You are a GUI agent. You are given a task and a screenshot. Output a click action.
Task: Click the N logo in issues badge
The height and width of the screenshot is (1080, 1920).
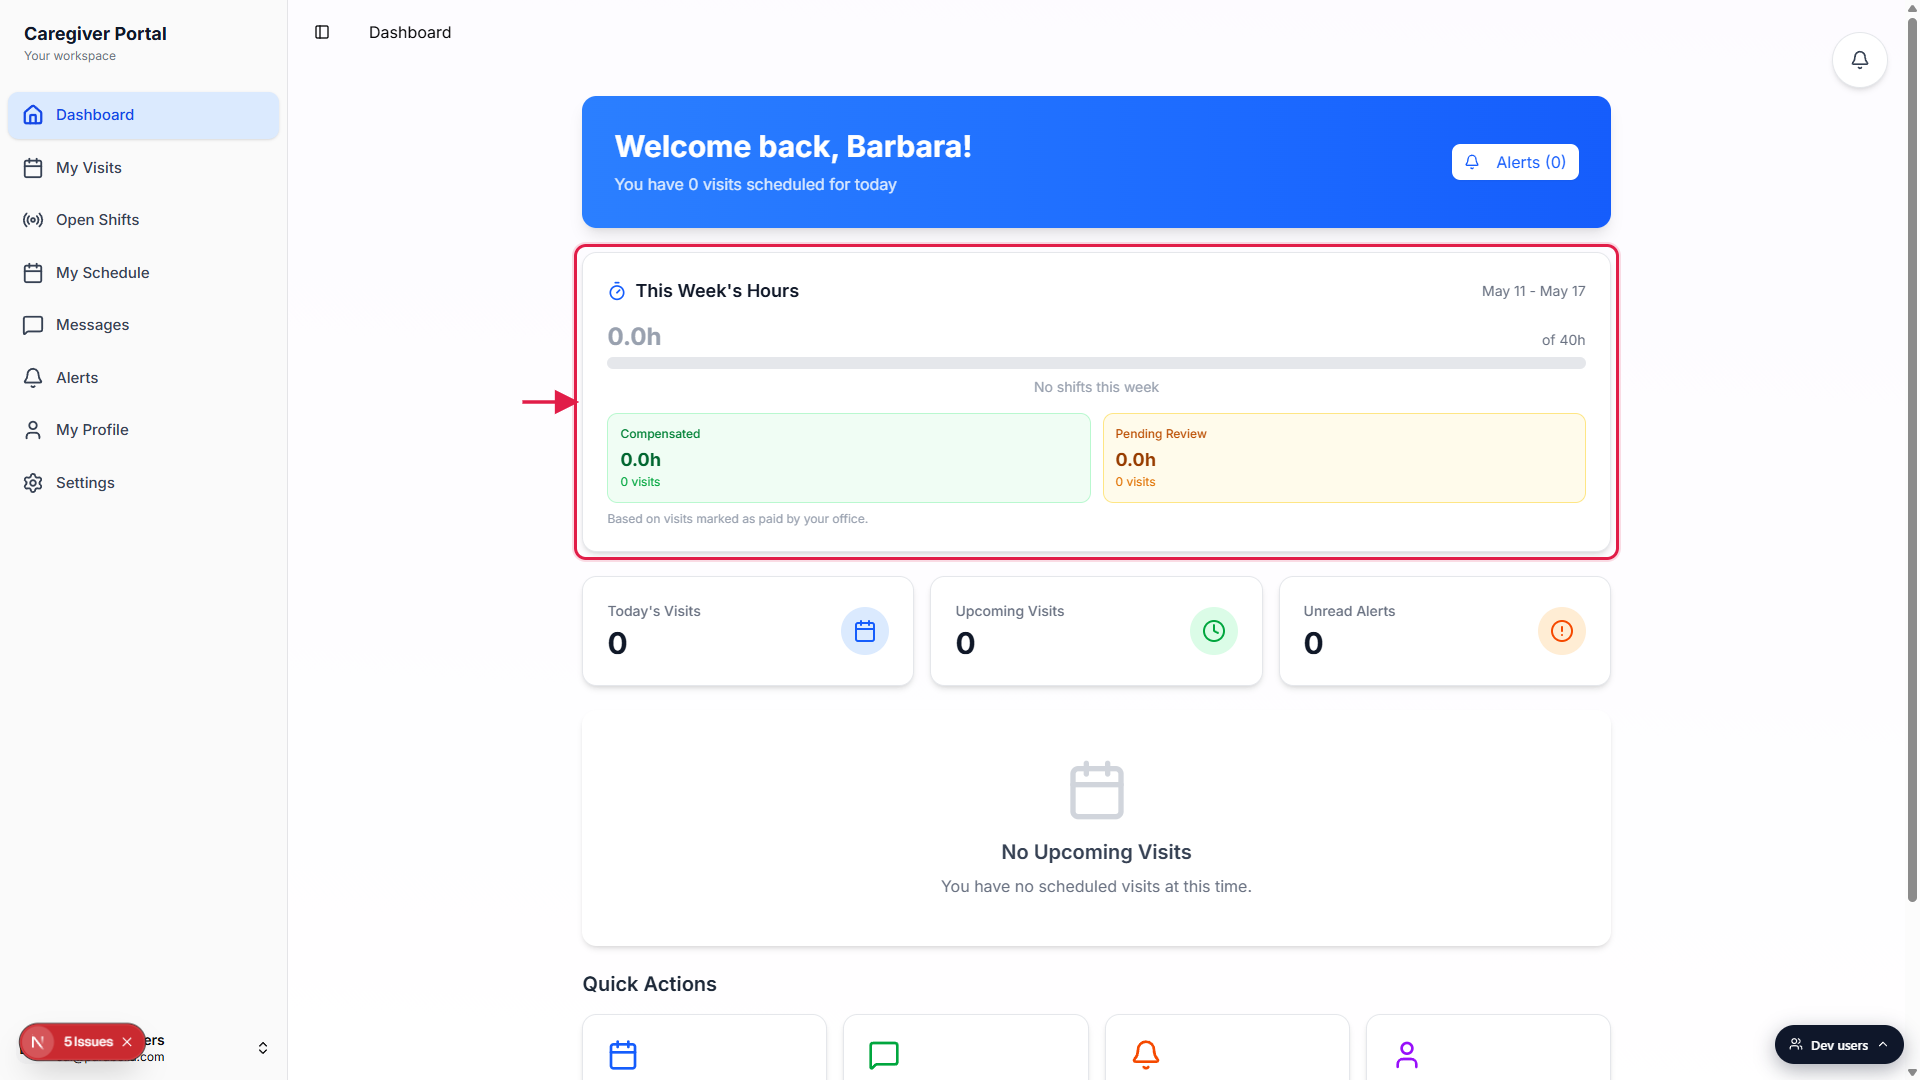click(x=38, y=1042)
